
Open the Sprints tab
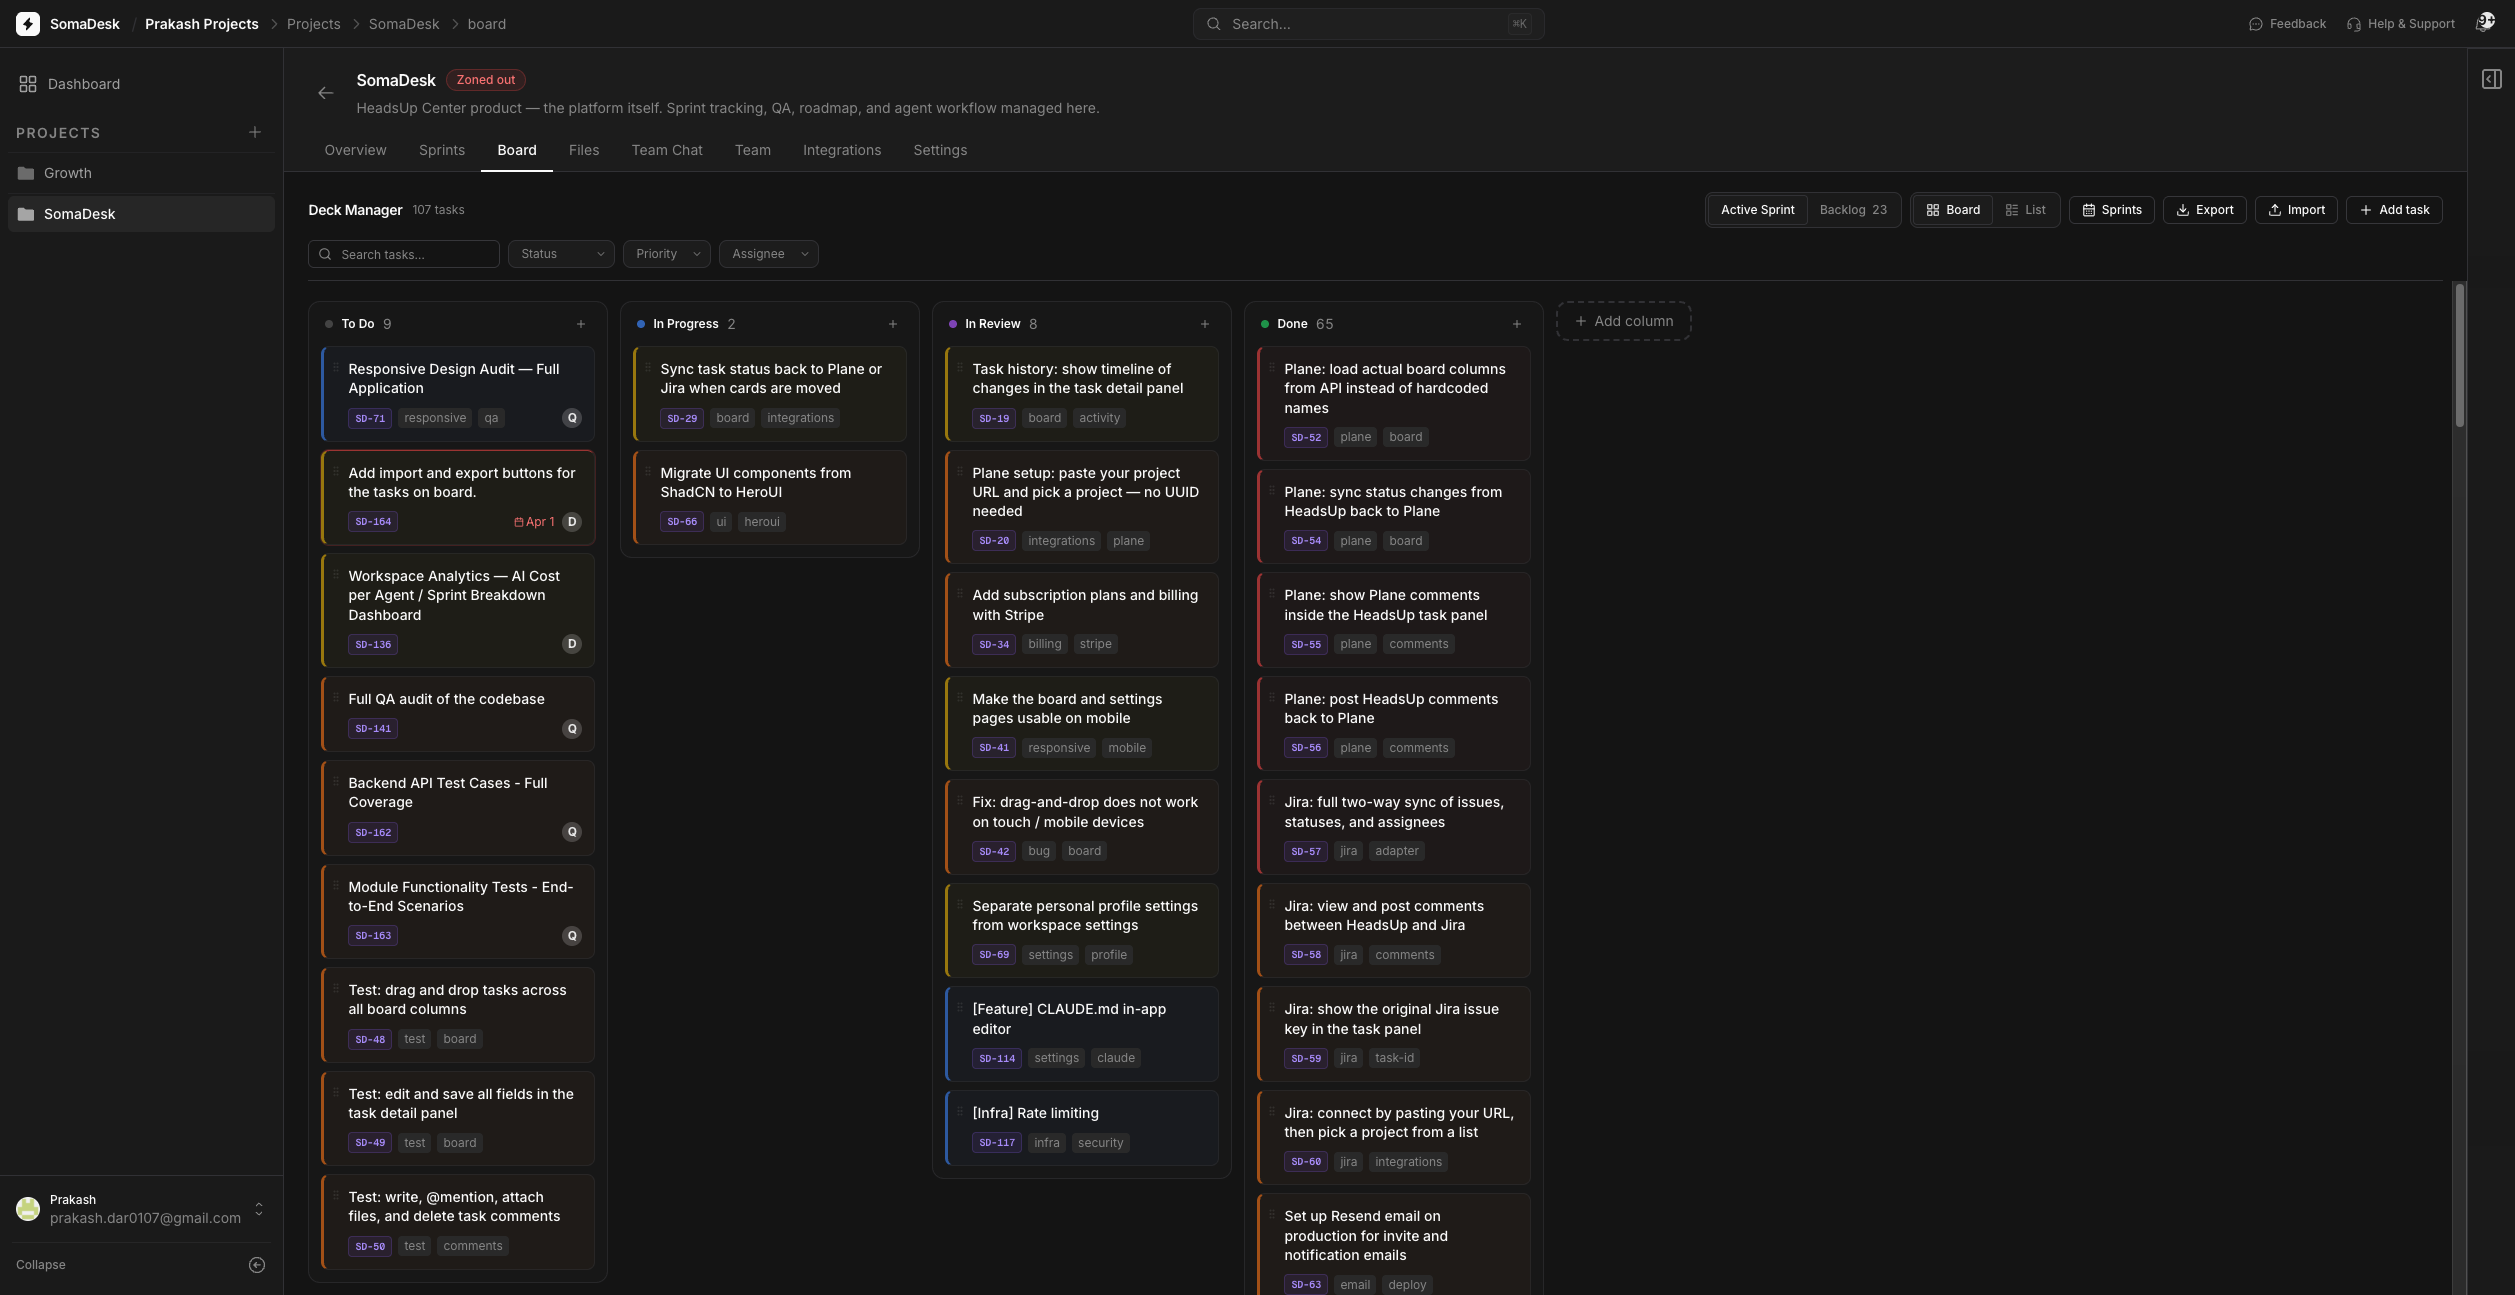coord(442,150)
